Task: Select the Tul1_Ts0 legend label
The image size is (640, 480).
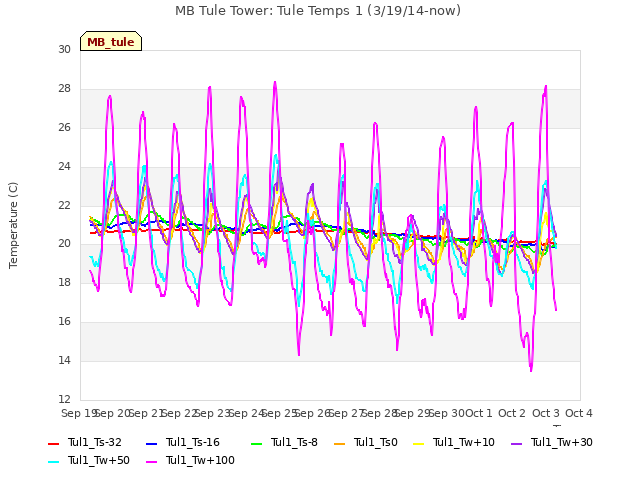Action: click(376, 442)
